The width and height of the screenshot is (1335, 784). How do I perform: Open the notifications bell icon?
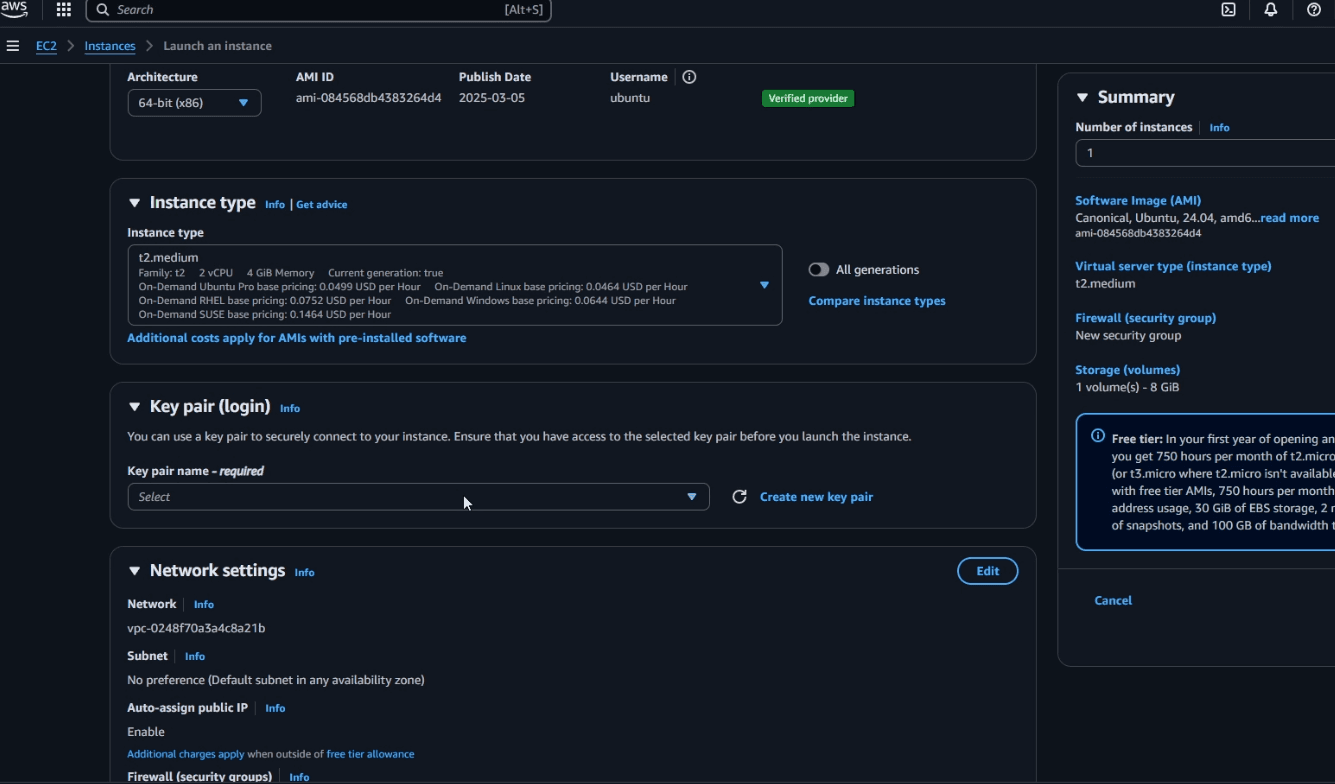(1271, 10)
